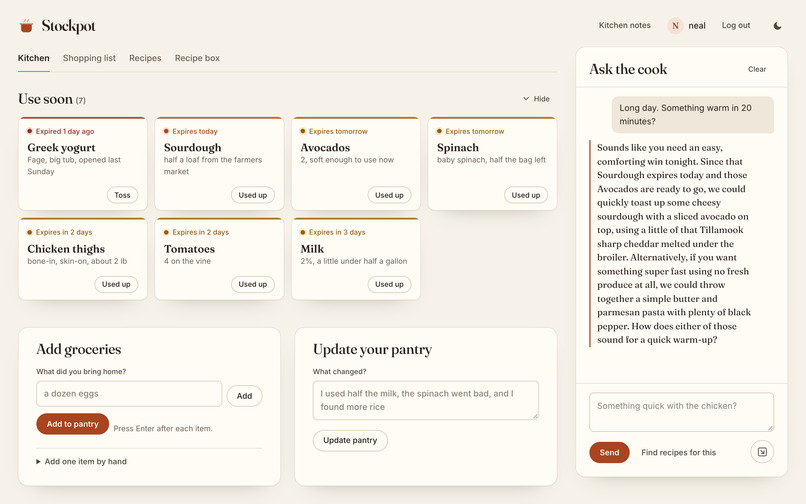Click the Spinach item title

click(x=457, y=148)
